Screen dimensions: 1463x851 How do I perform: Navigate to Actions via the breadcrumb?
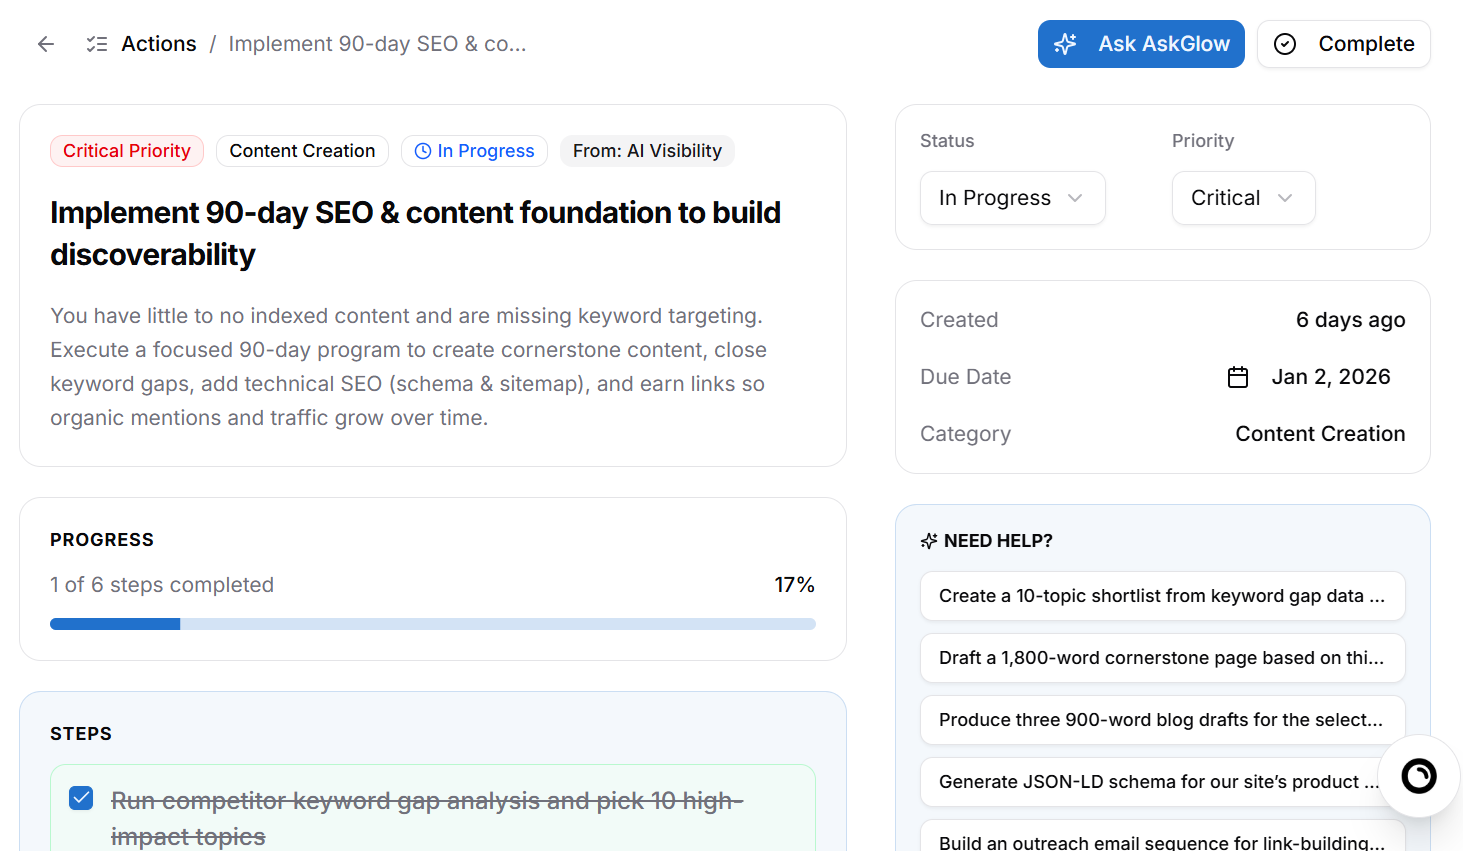coord(158,43)
